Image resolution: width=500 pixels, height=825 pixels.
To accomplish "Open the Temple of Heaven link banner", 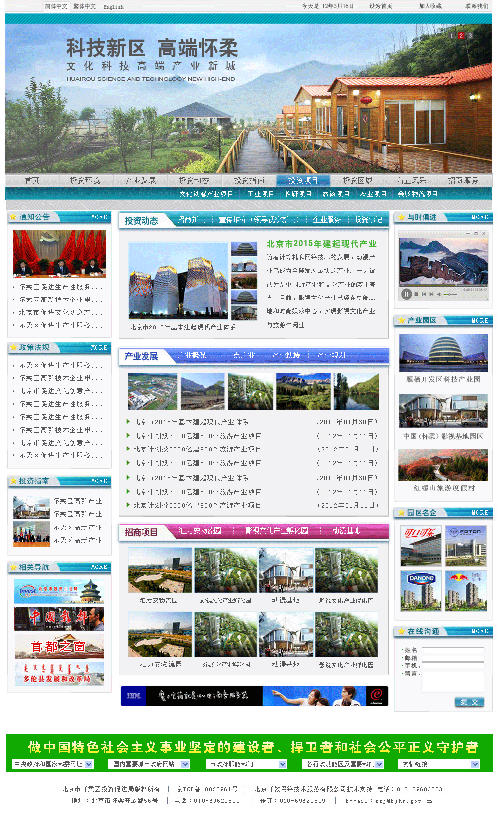I will pos(59,591).
